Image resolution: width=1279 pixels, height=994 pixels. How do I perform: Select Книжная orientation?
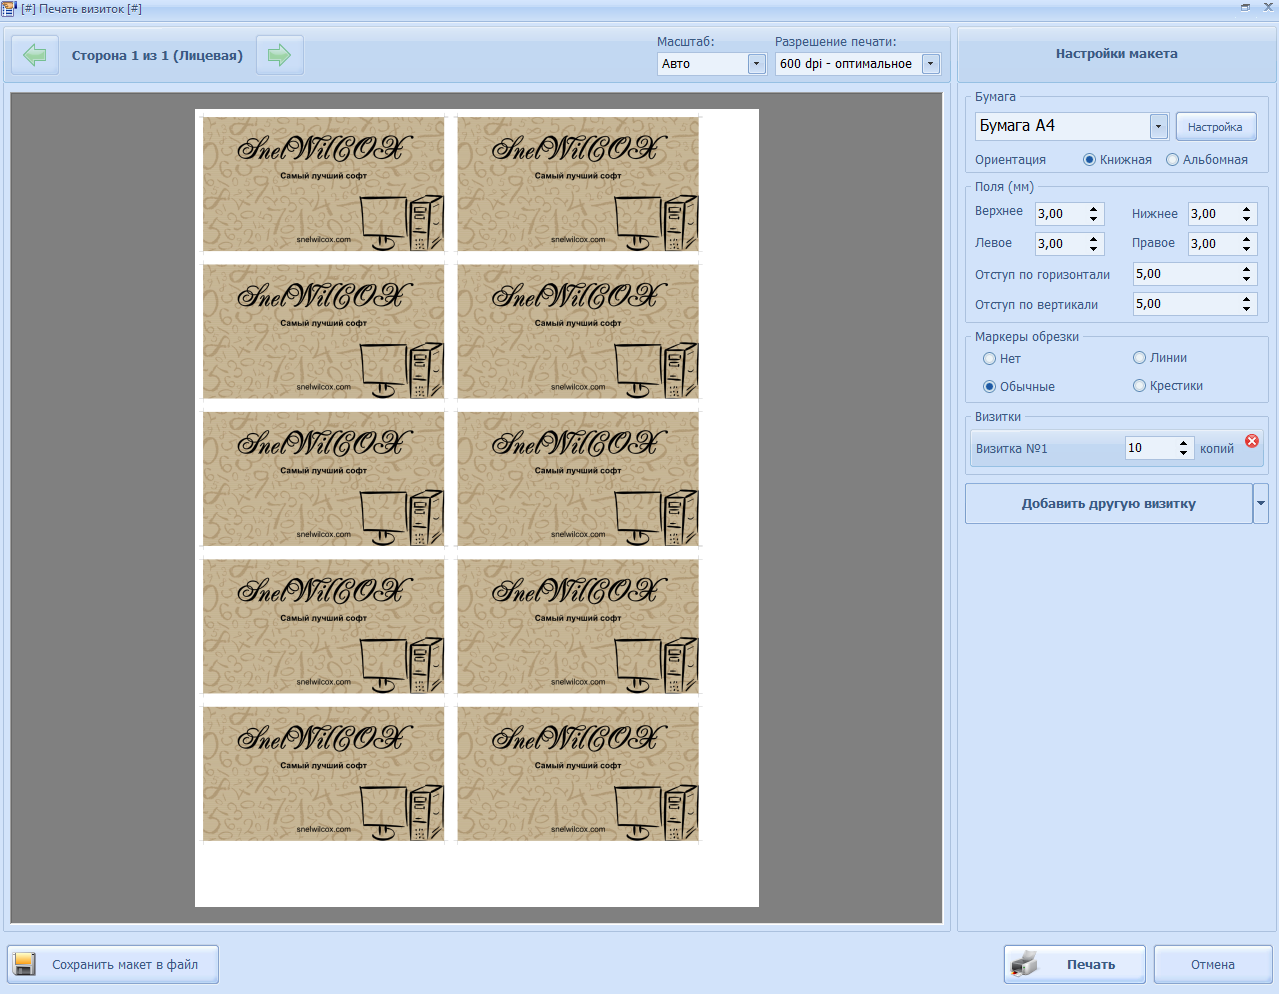(1089, 160)
